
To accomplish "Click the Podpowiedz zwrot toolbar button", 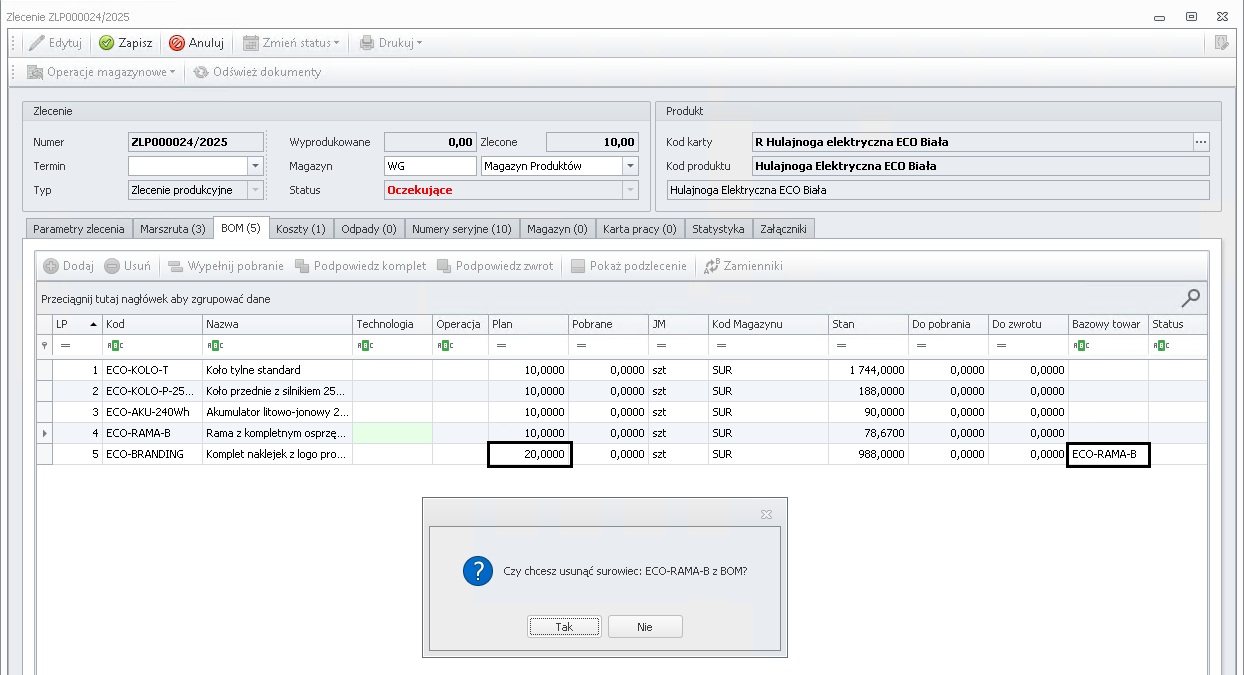I will coord(495,266).
